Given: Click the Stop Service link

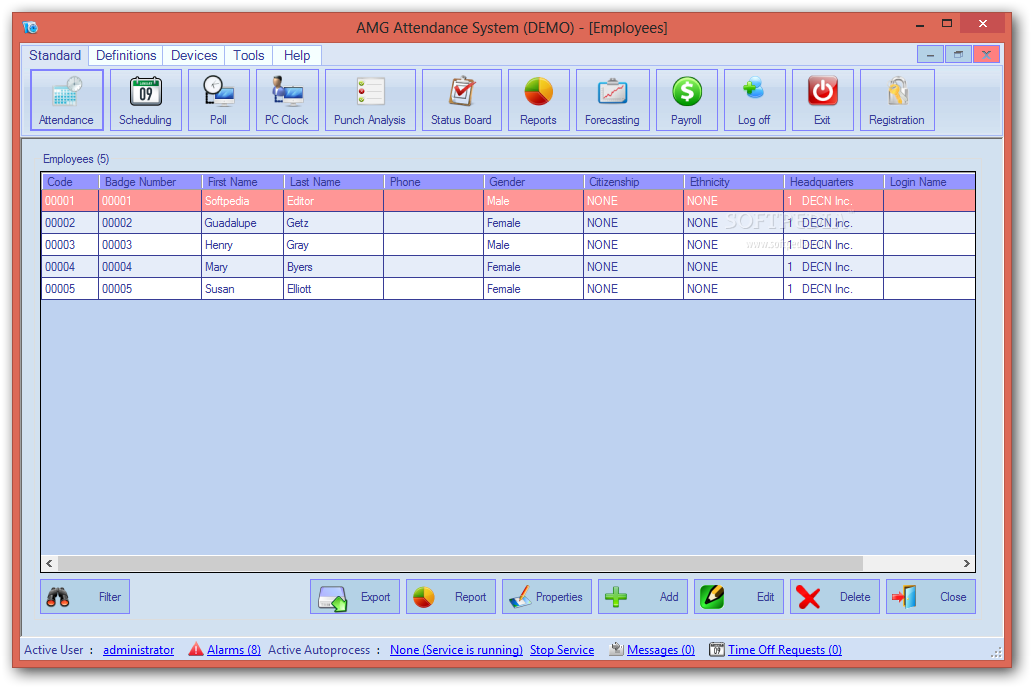Looking at the screenshot, I should coord(562,650).
